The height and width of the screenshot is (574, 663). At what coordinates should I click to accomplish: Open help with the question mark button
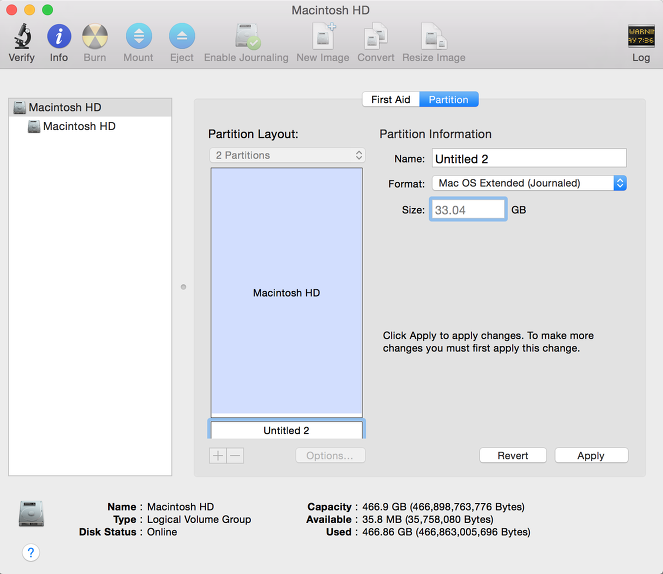31,552
